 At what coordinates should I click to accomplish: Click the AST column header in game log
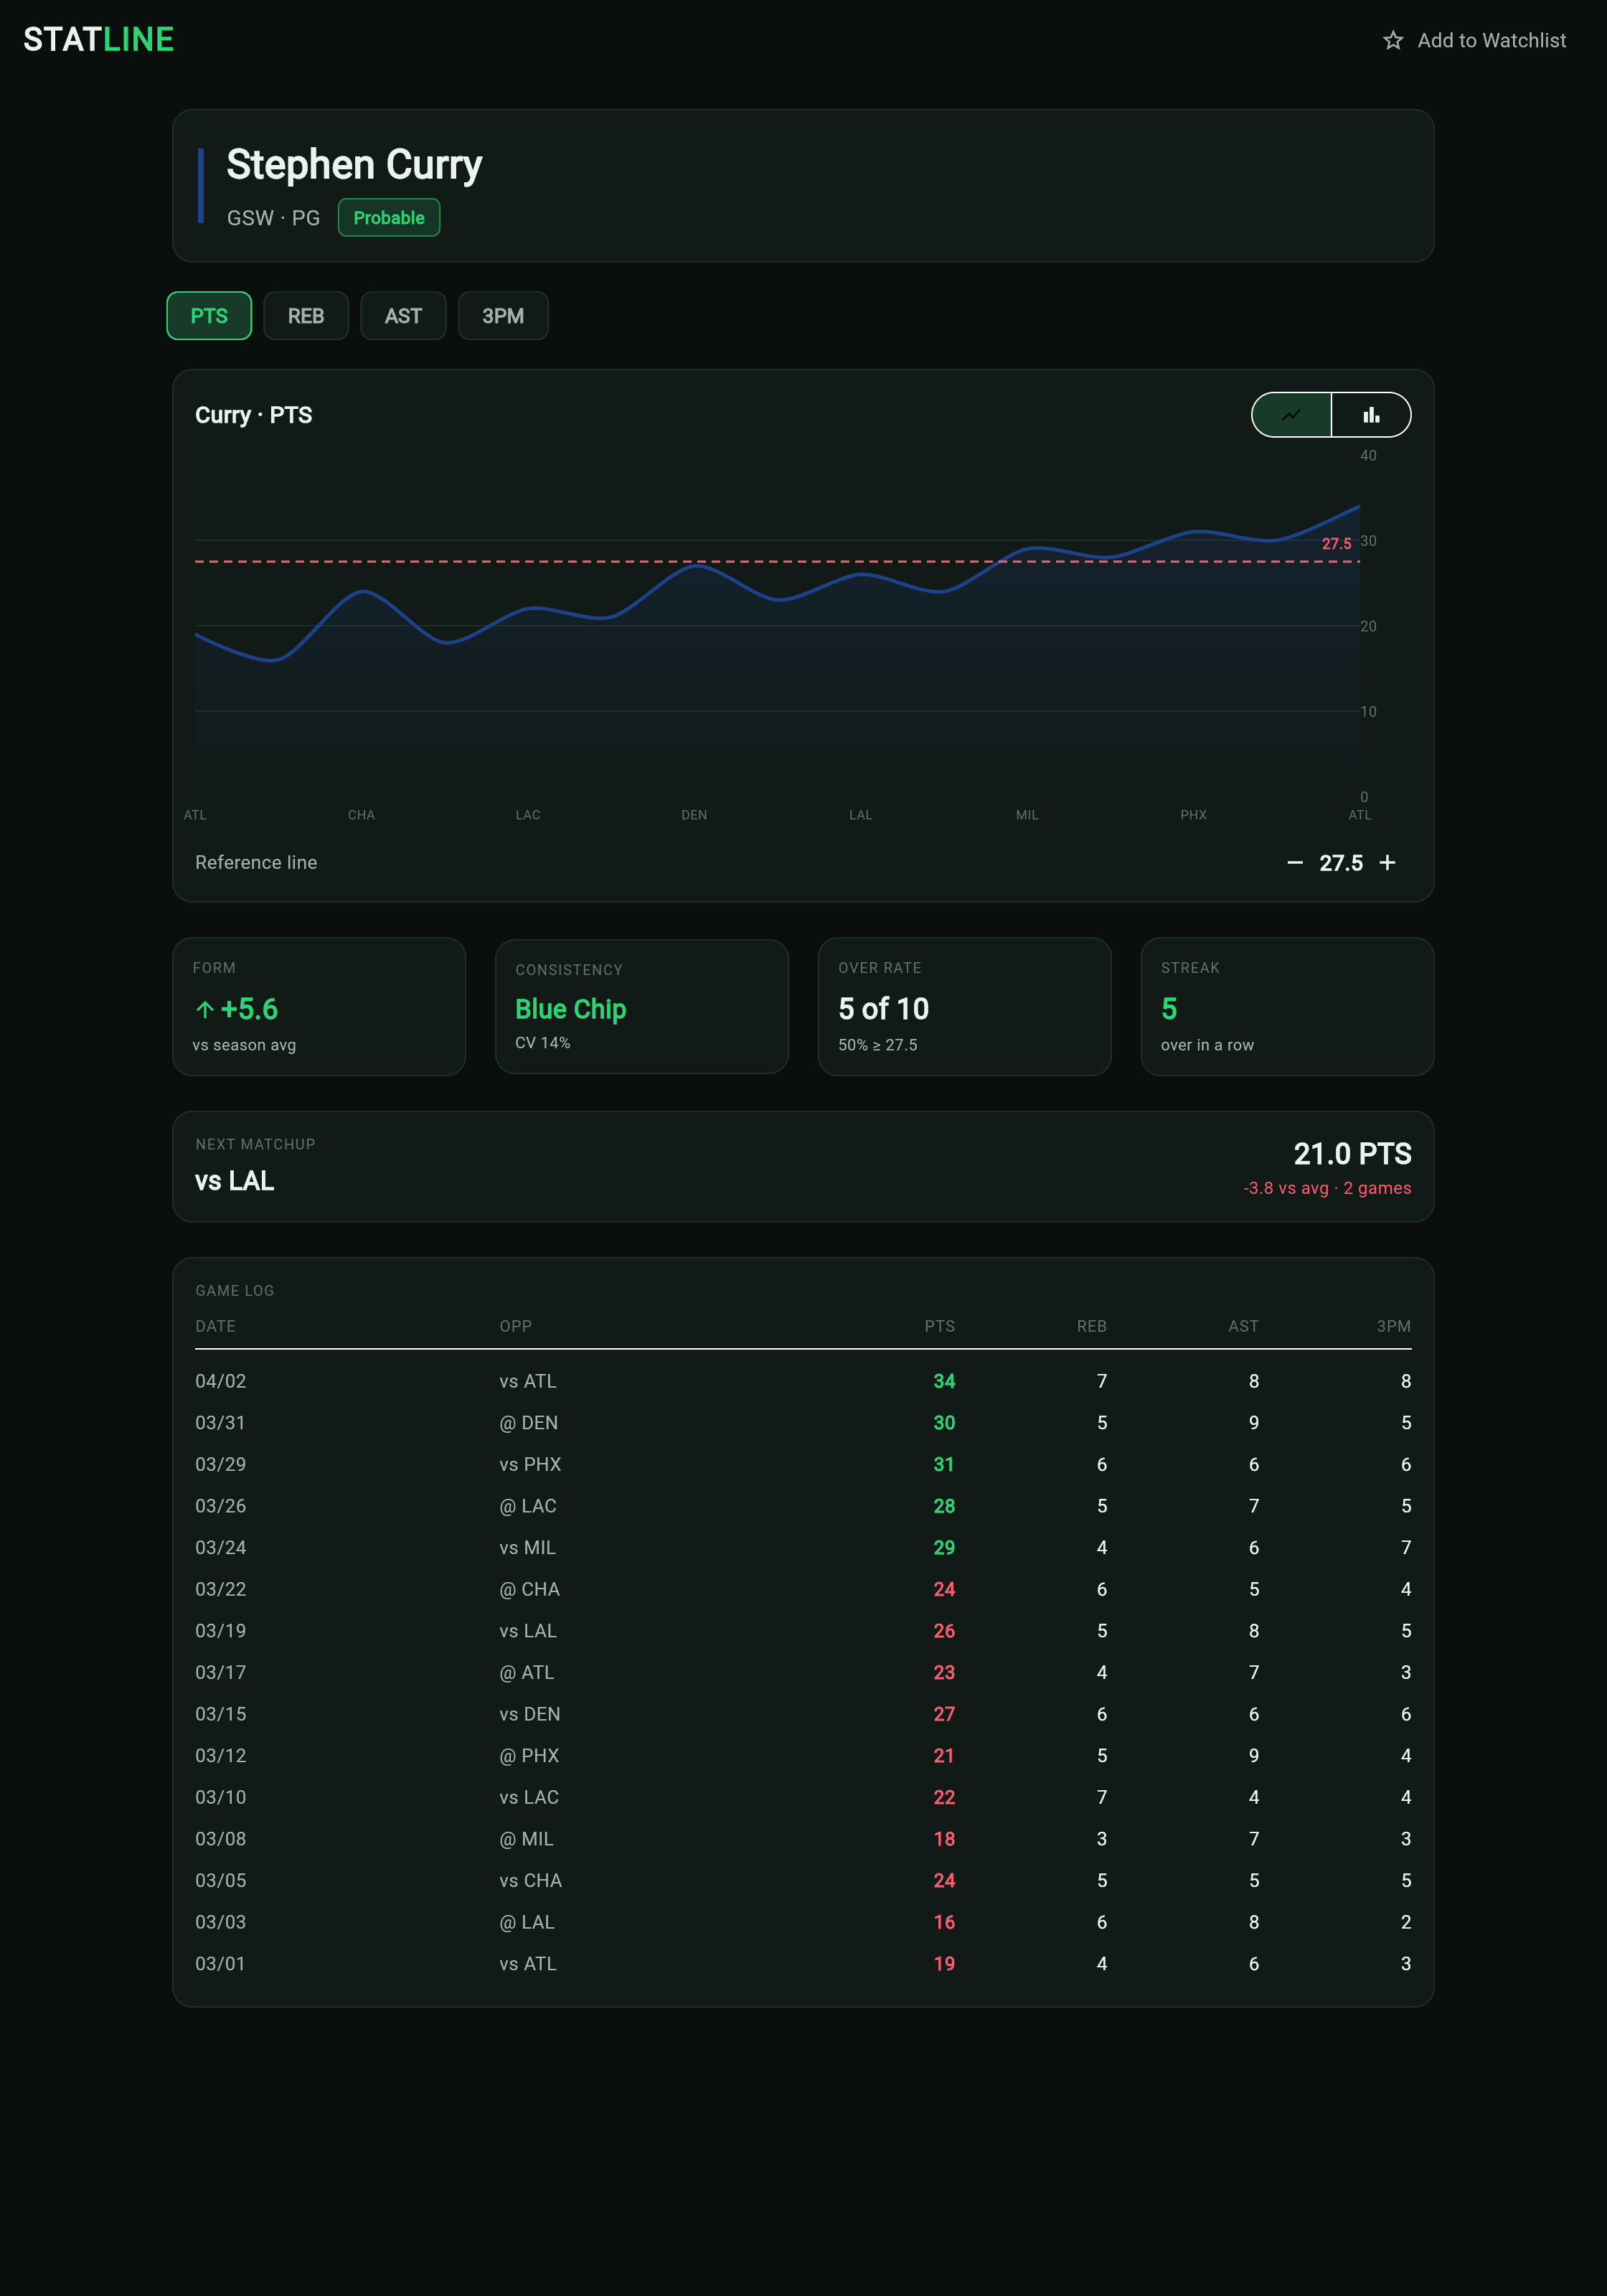pos(1243,1326)
